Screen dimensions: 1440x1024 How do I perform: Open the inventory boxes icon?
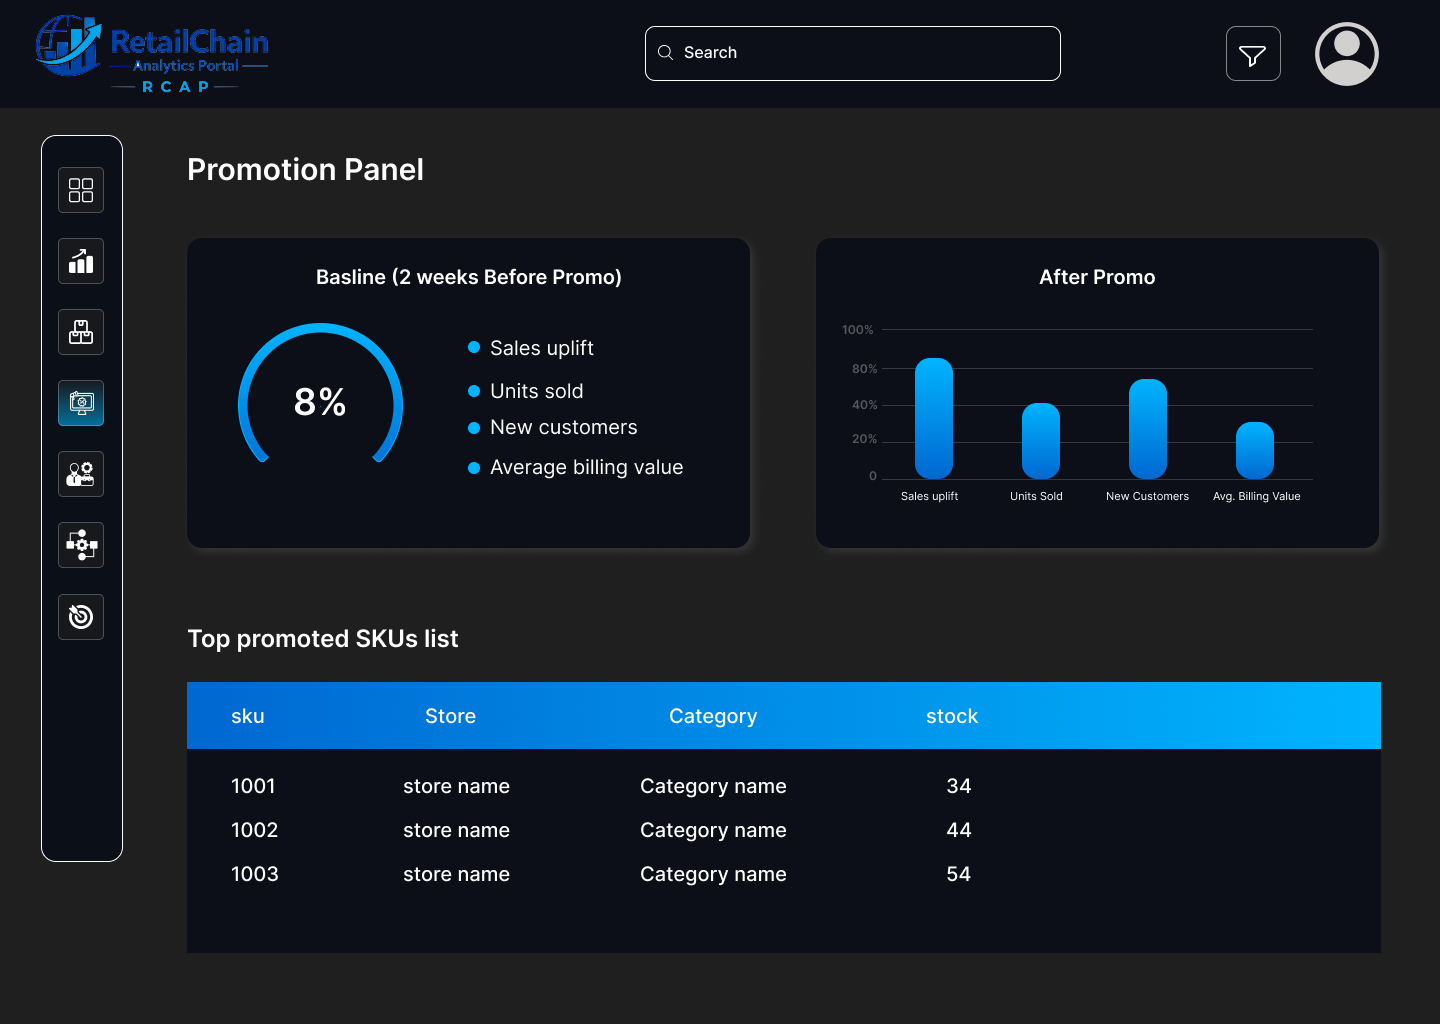81,332
